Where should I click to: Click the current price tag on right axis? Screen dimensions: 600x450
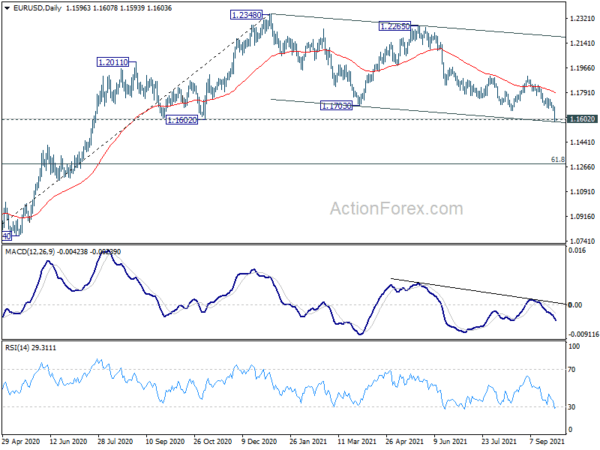[x=582, y=119]
